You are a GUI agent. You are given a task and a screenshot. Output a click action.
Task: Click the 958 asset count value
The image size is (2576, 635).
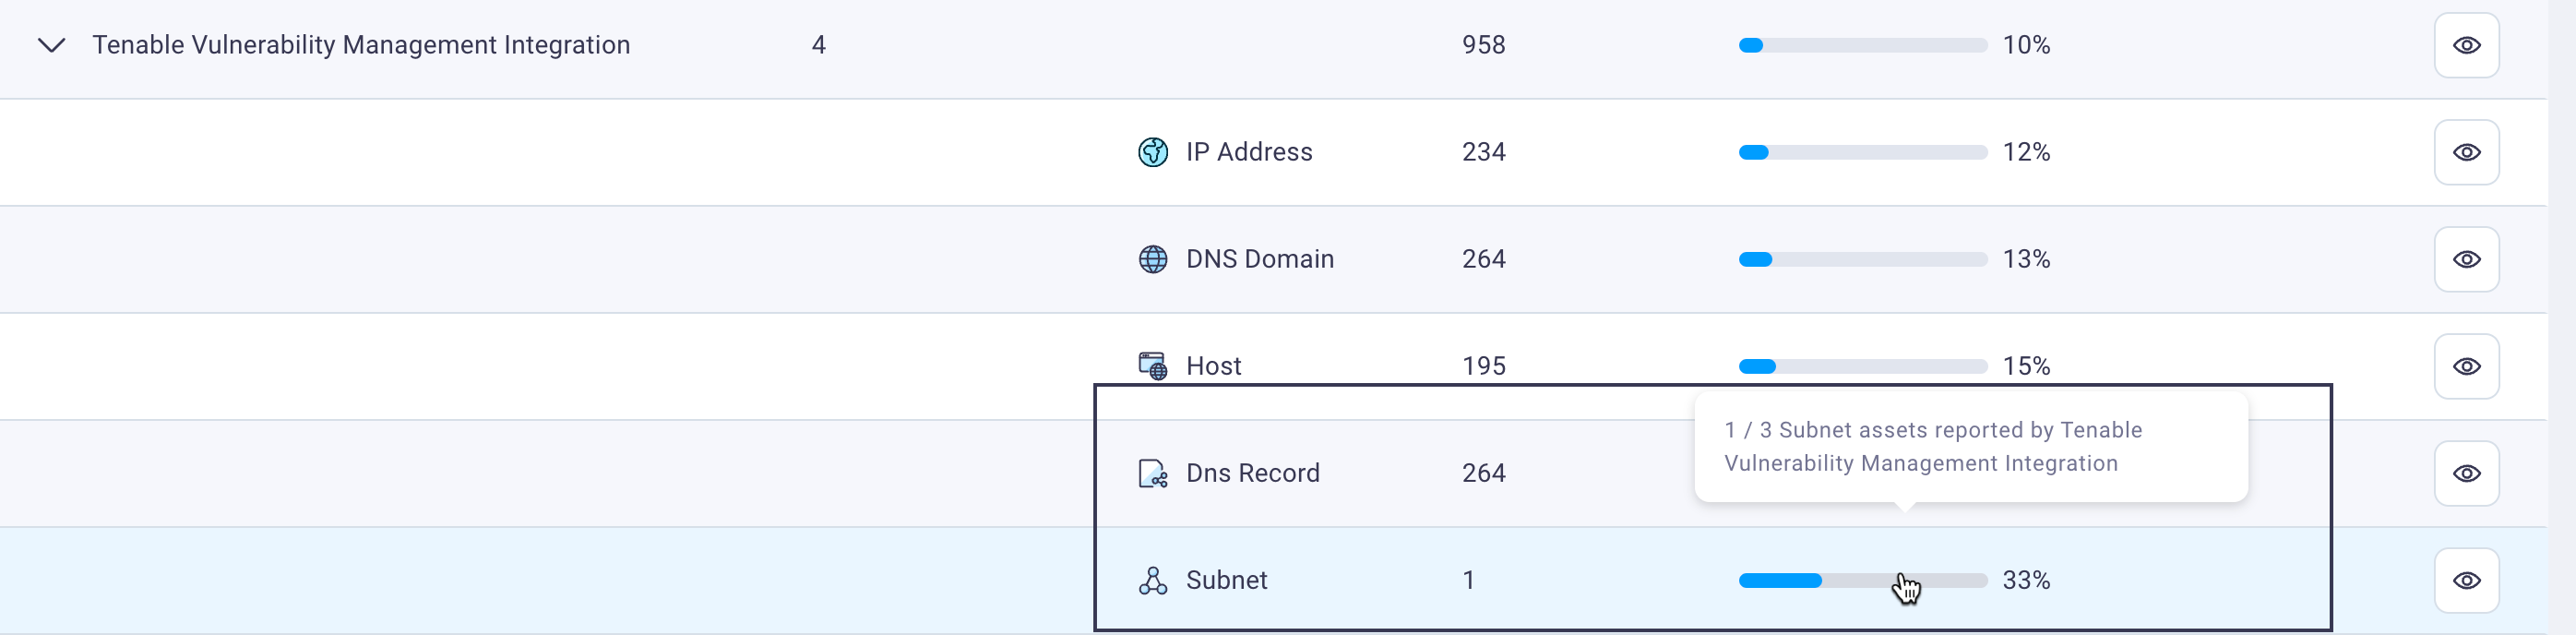pos(1483,45)
